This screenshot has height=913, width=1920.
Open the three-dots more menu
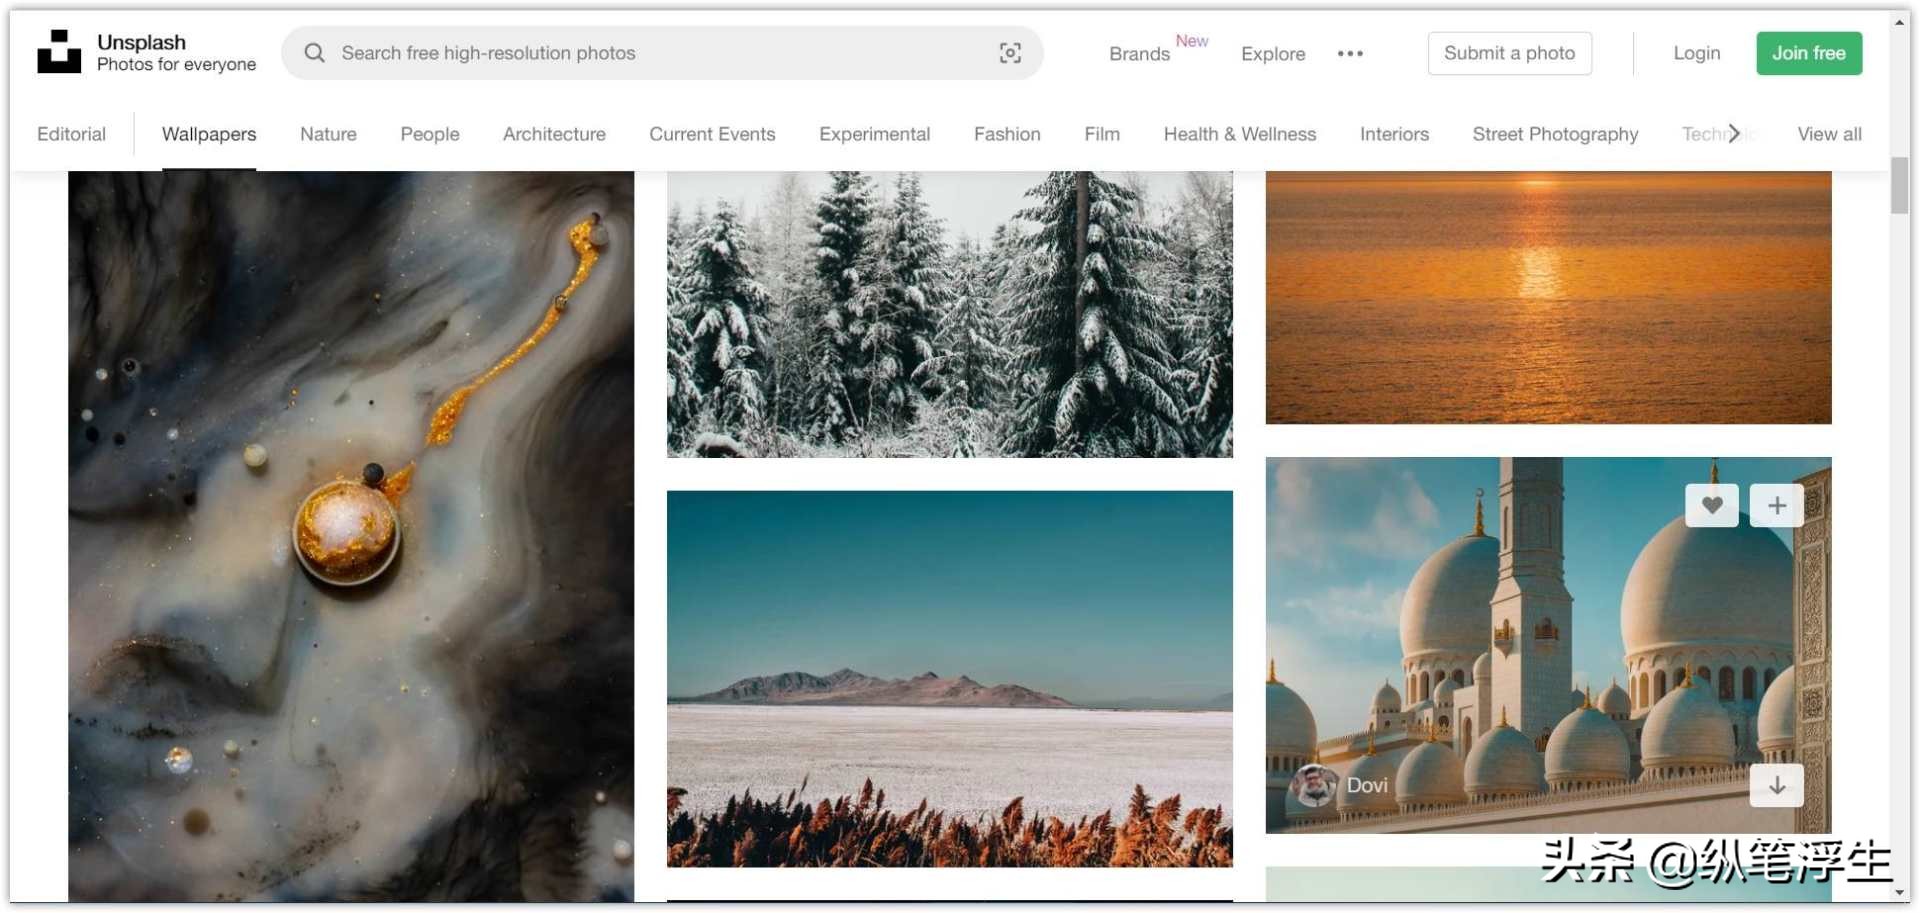click(x=1350, y=54)
